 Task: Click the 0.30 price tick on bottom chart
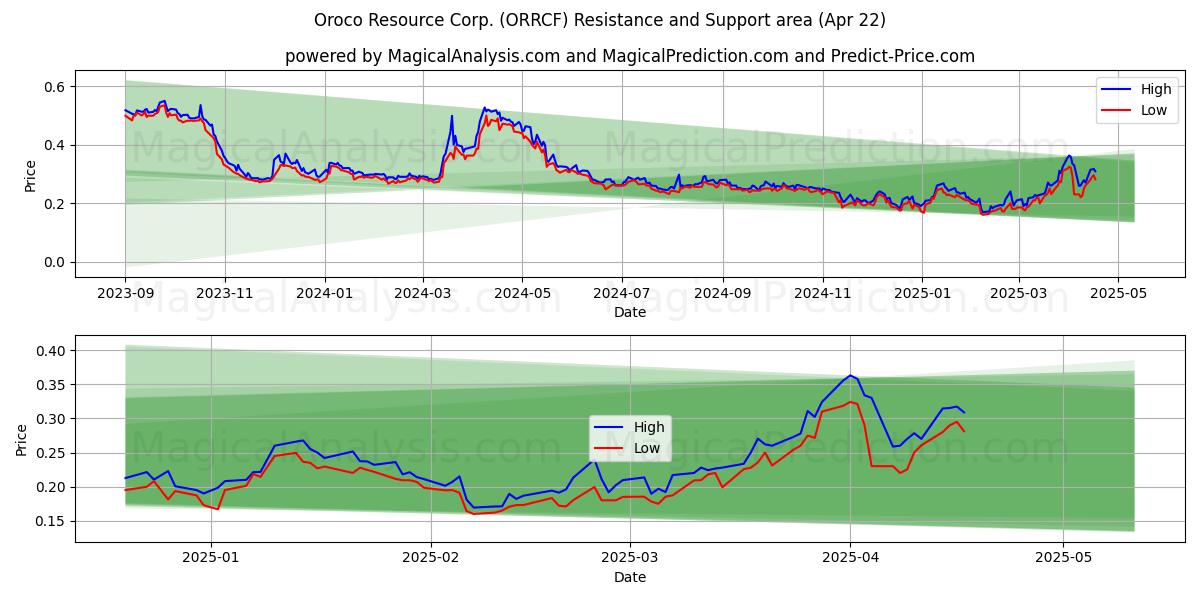(x=51, y=419)
